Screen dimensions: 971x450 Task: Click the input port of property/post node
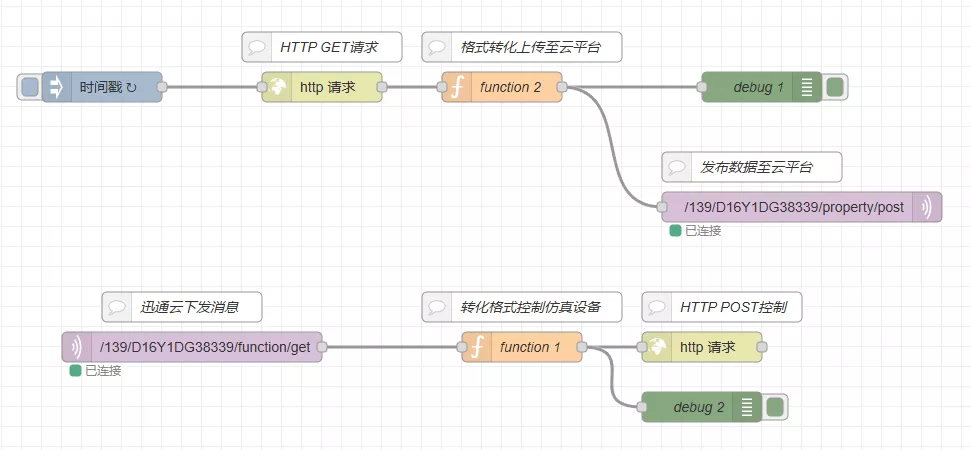coord(662,207)
